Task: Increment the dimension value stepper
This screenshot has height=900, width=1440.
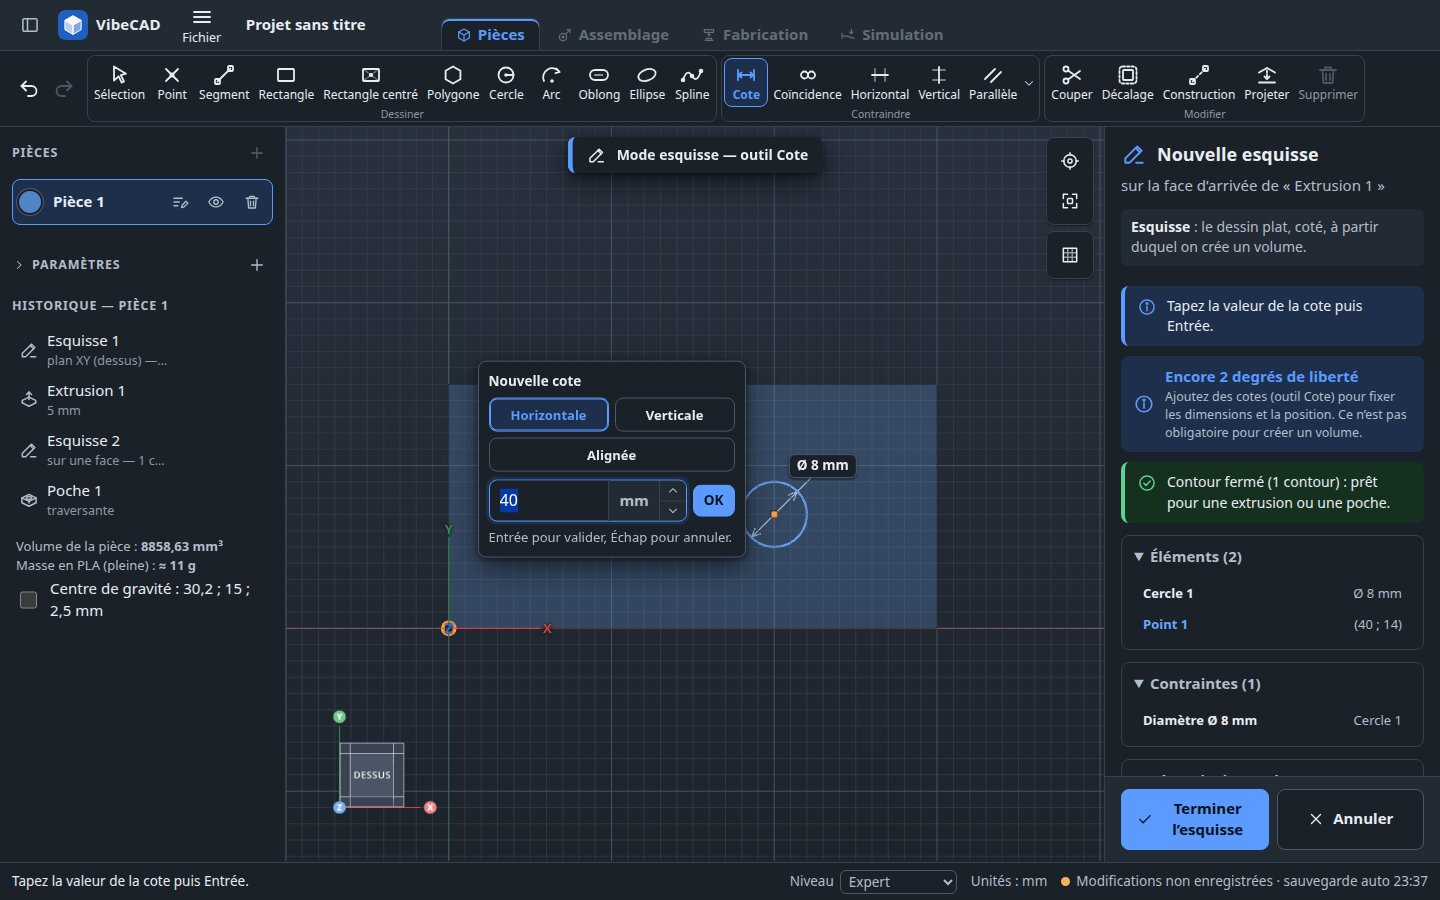Action: [673, 491]
